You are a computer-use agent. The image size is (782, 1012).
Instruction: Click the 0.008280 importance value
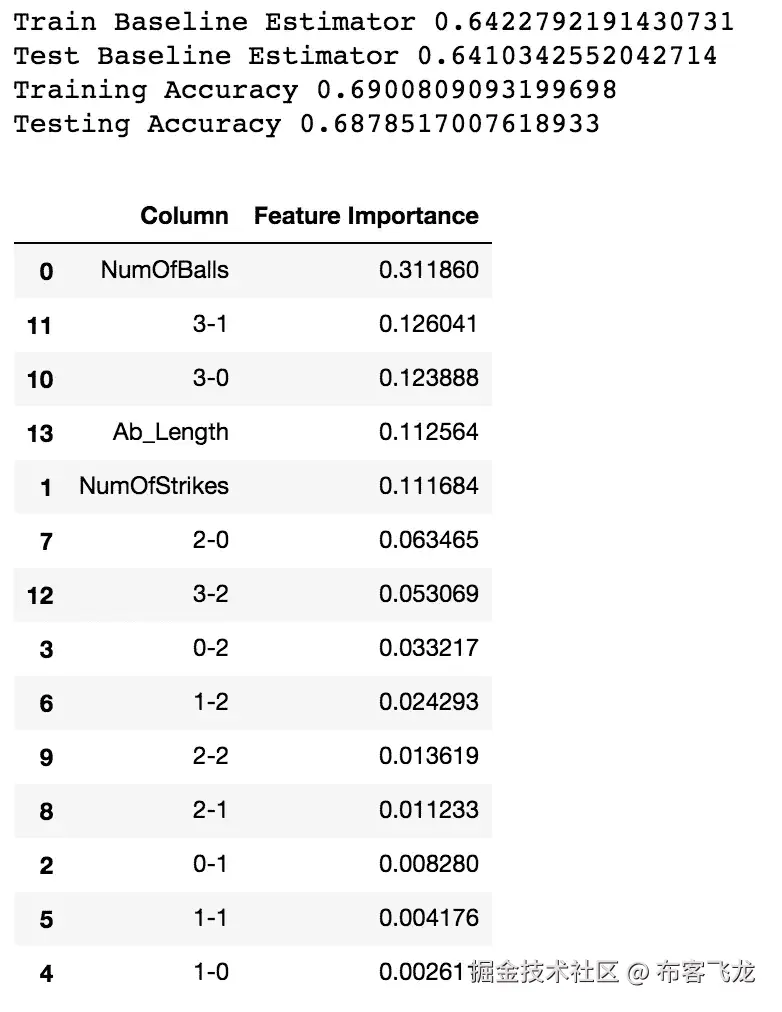428,864
